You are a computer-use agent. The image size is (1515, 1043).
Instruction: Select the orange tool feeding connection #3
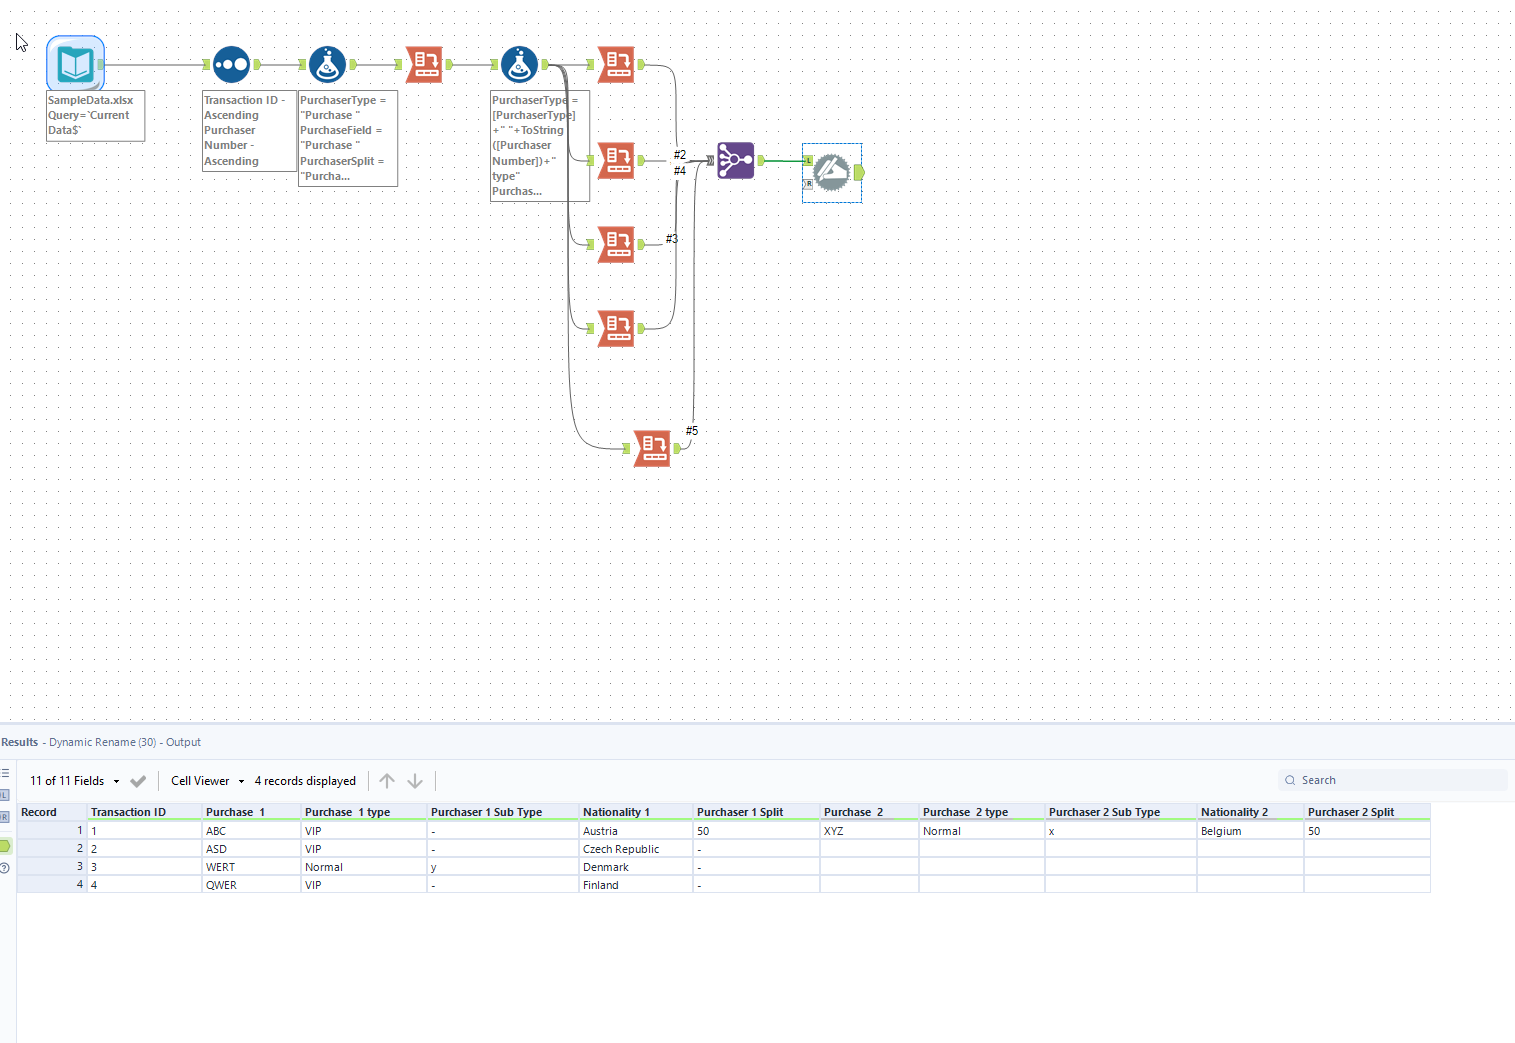[617, 244]
